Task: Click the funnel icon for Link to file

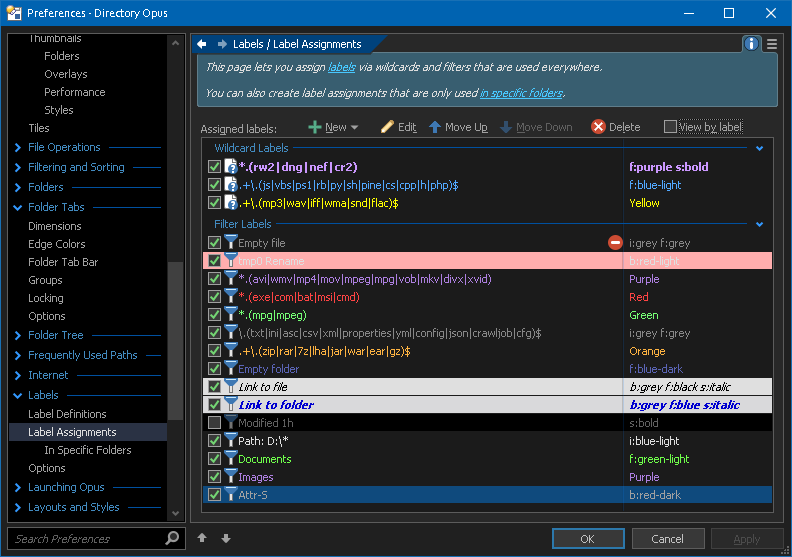Action: click(230, 386)
